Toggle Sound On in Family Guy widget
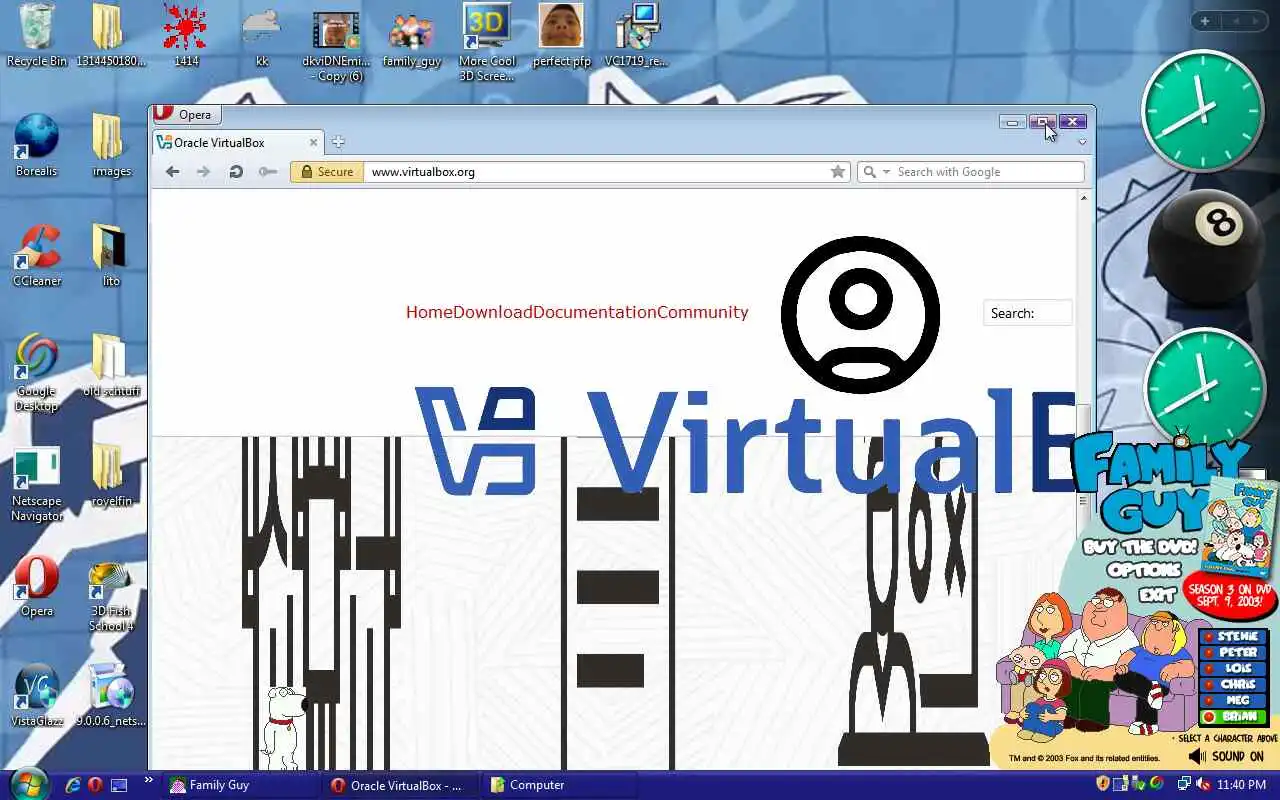1280x800 pixels. click(1226, 757)
